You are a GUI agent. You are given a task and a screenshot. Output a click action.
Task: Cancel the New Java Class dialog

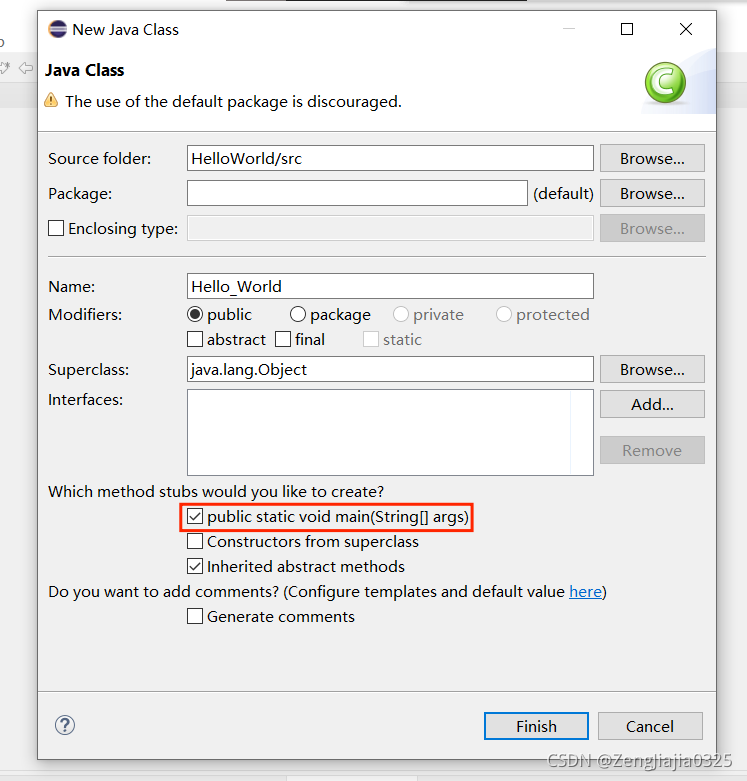coord(650,726)
